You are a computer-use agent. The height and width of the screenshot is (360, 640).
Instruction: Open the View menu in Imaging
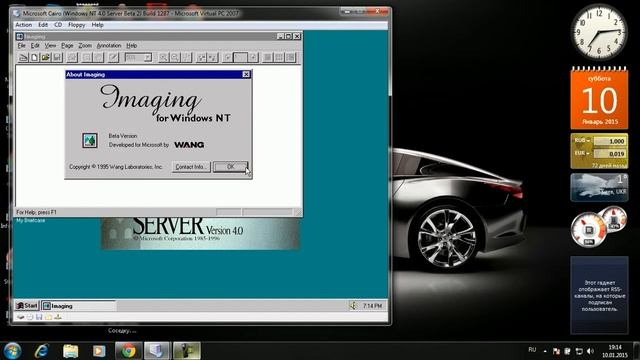click(x=50, y=45)
